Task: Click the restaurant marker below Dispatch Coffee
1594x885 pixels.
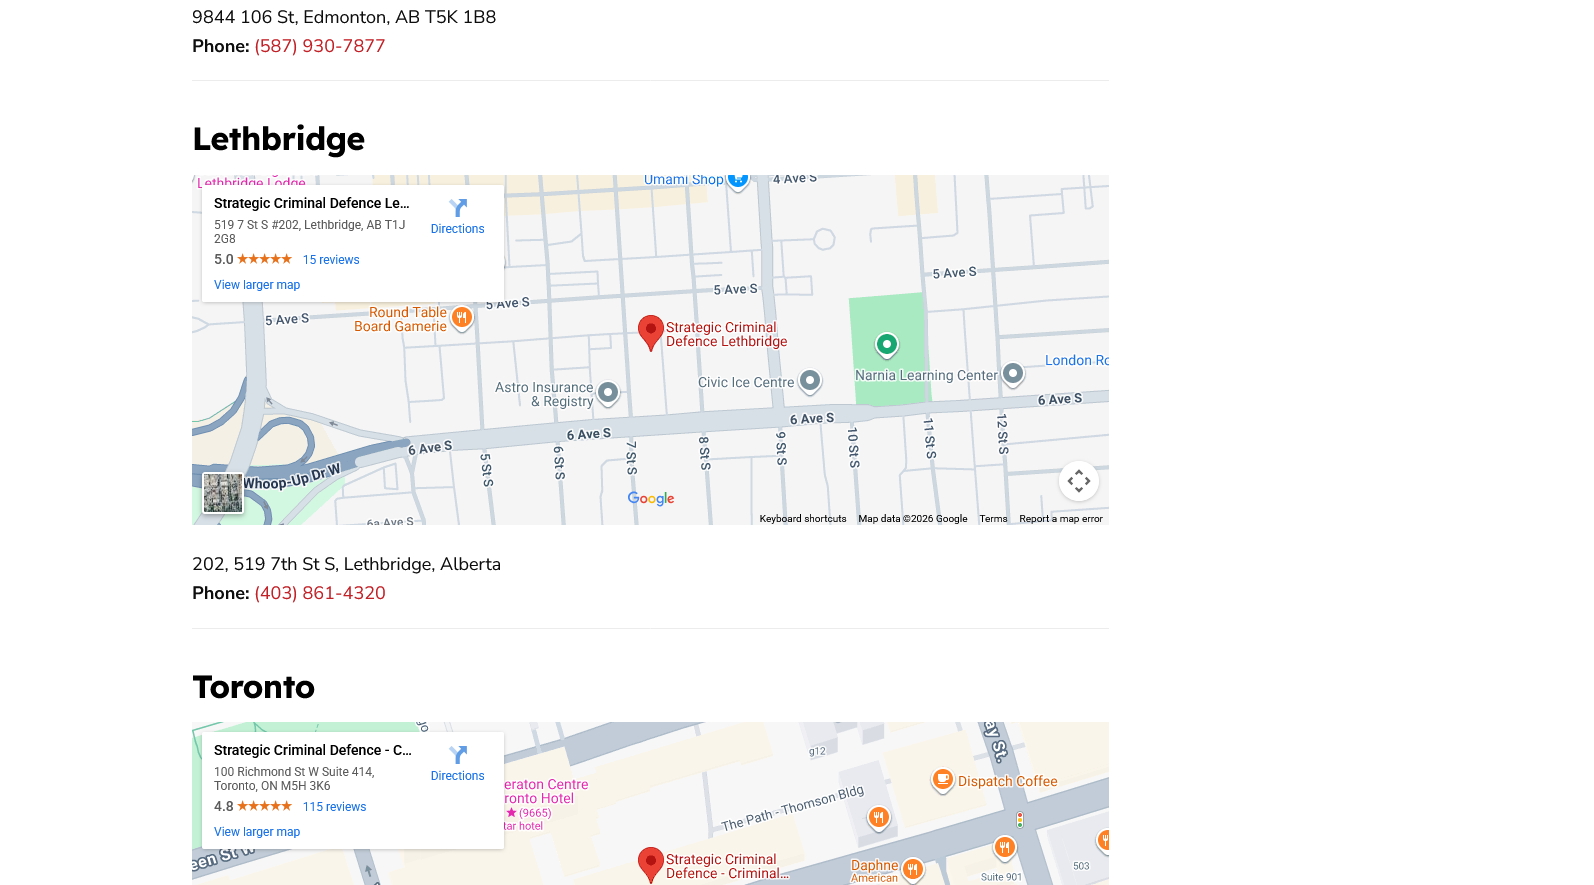Action: click(1004, 848)
